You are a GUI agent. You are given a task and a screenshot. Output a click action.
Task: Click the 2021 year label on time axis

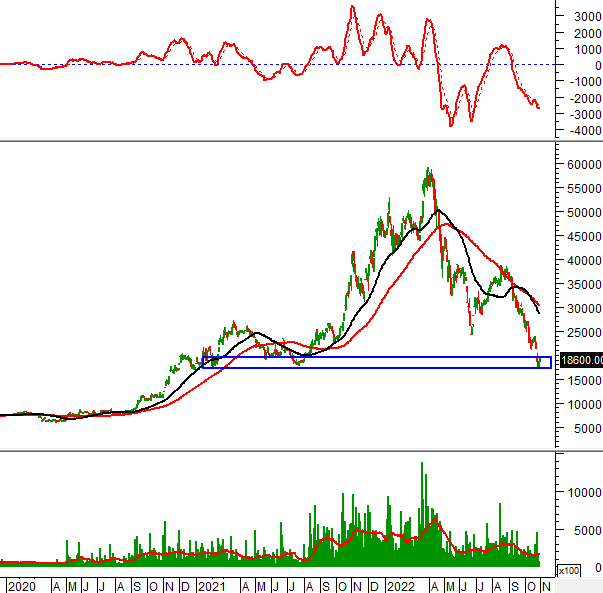212,585
